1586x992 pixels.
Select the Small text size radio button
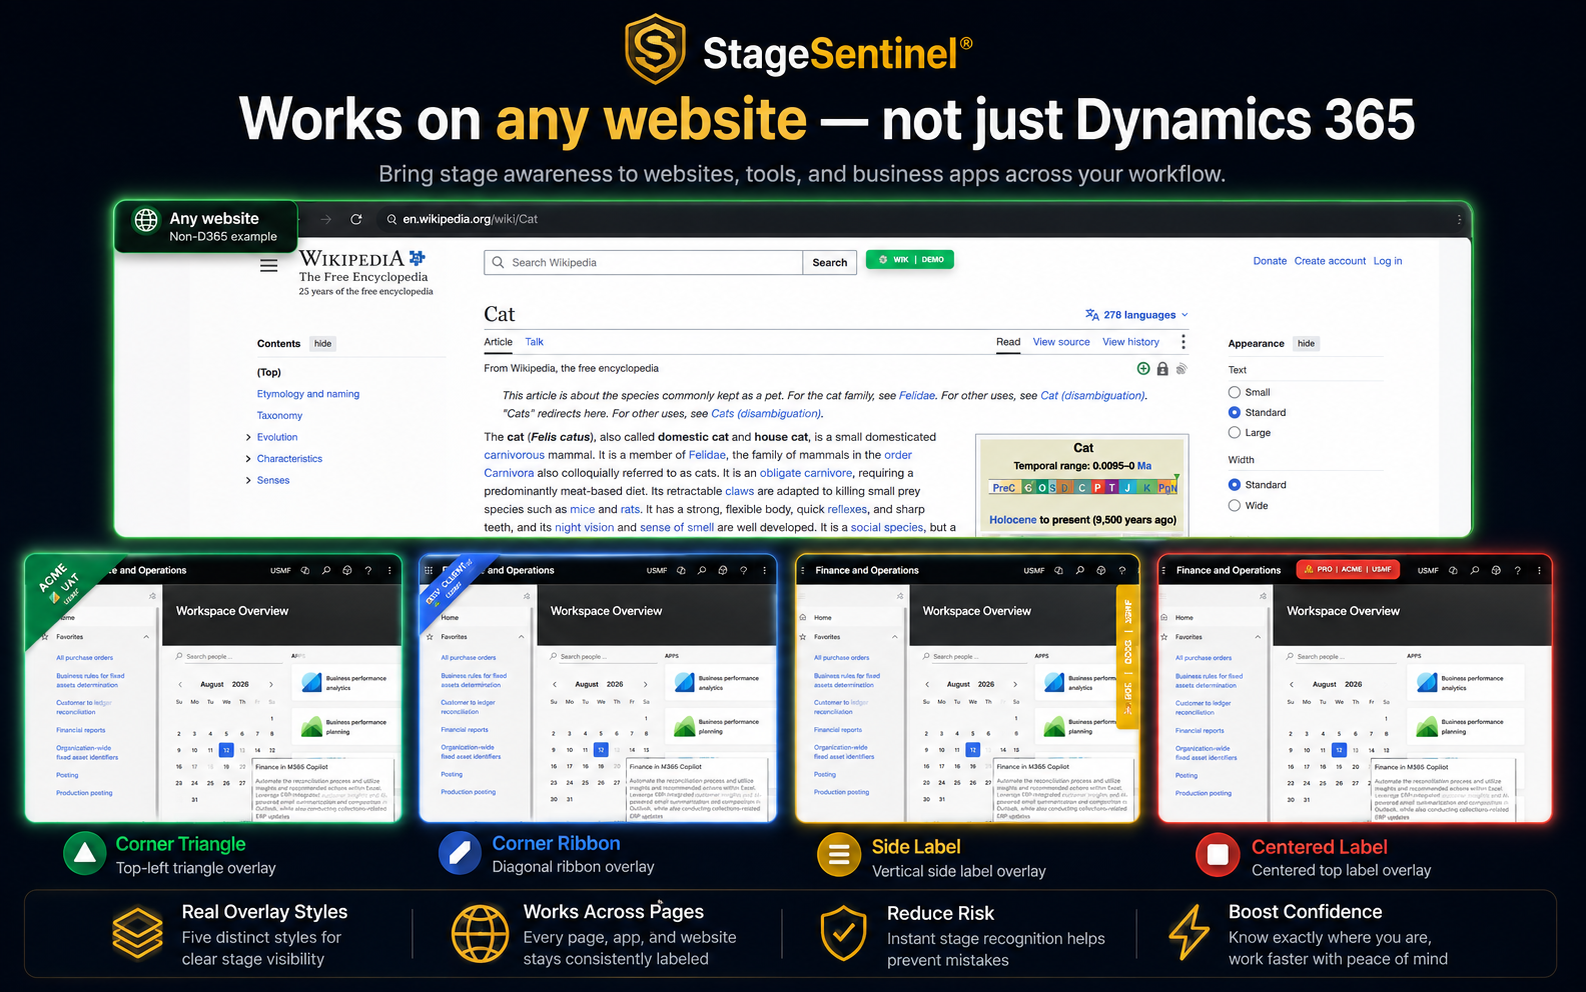pyautogui.click(x=1234, y=392)
